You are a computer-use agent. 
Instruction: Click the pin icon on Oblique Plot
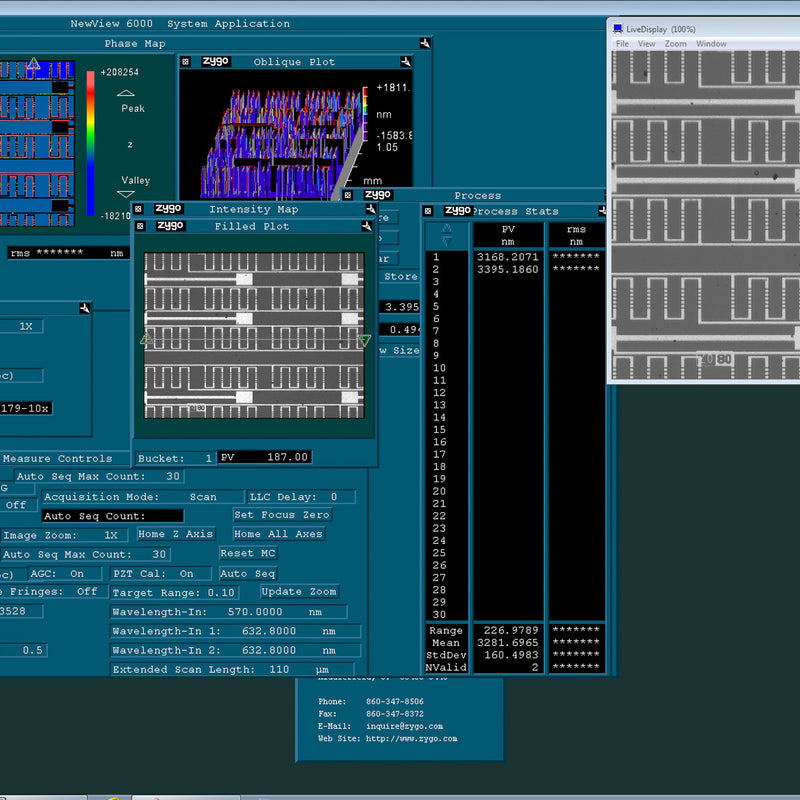(406, 62)
